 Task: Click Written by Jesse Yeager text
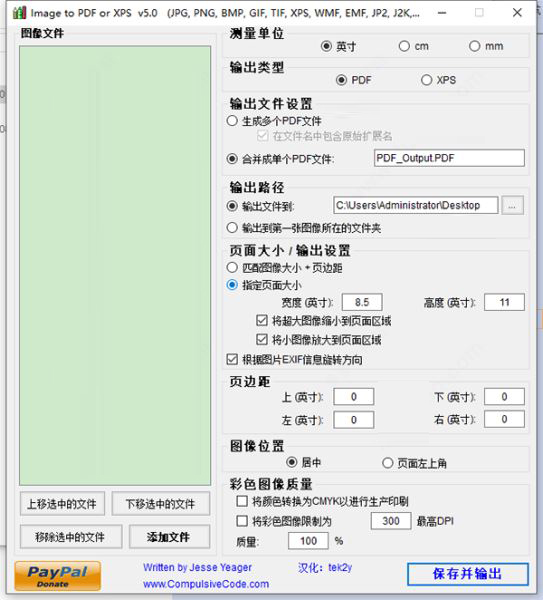pos(197,567)
